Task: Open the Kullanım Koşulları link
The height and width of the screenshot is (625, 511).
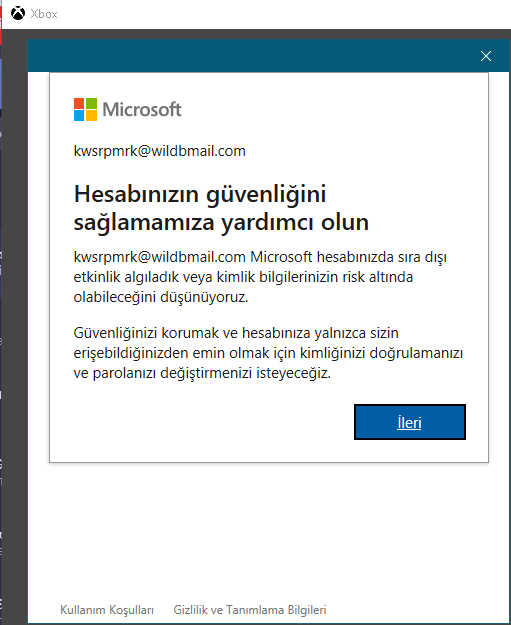Action: click(107, 609)
